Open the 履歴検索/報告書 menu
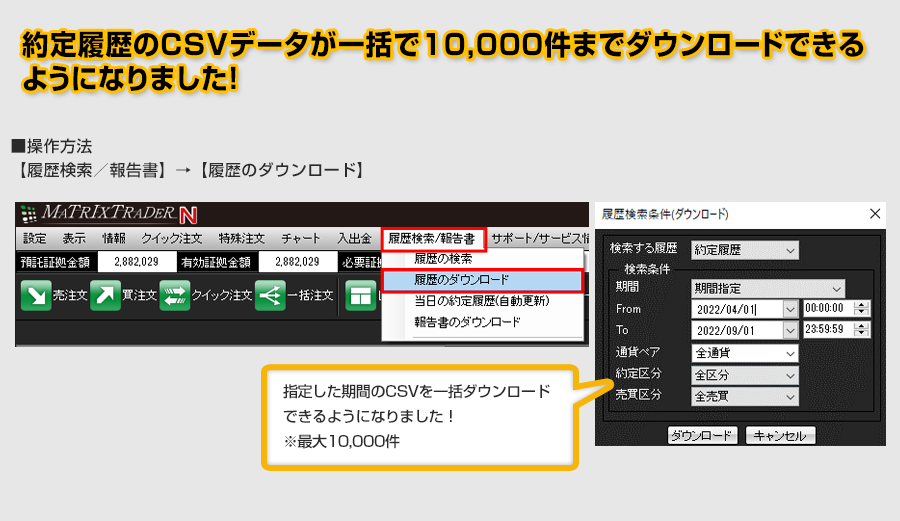 (433, 239)
